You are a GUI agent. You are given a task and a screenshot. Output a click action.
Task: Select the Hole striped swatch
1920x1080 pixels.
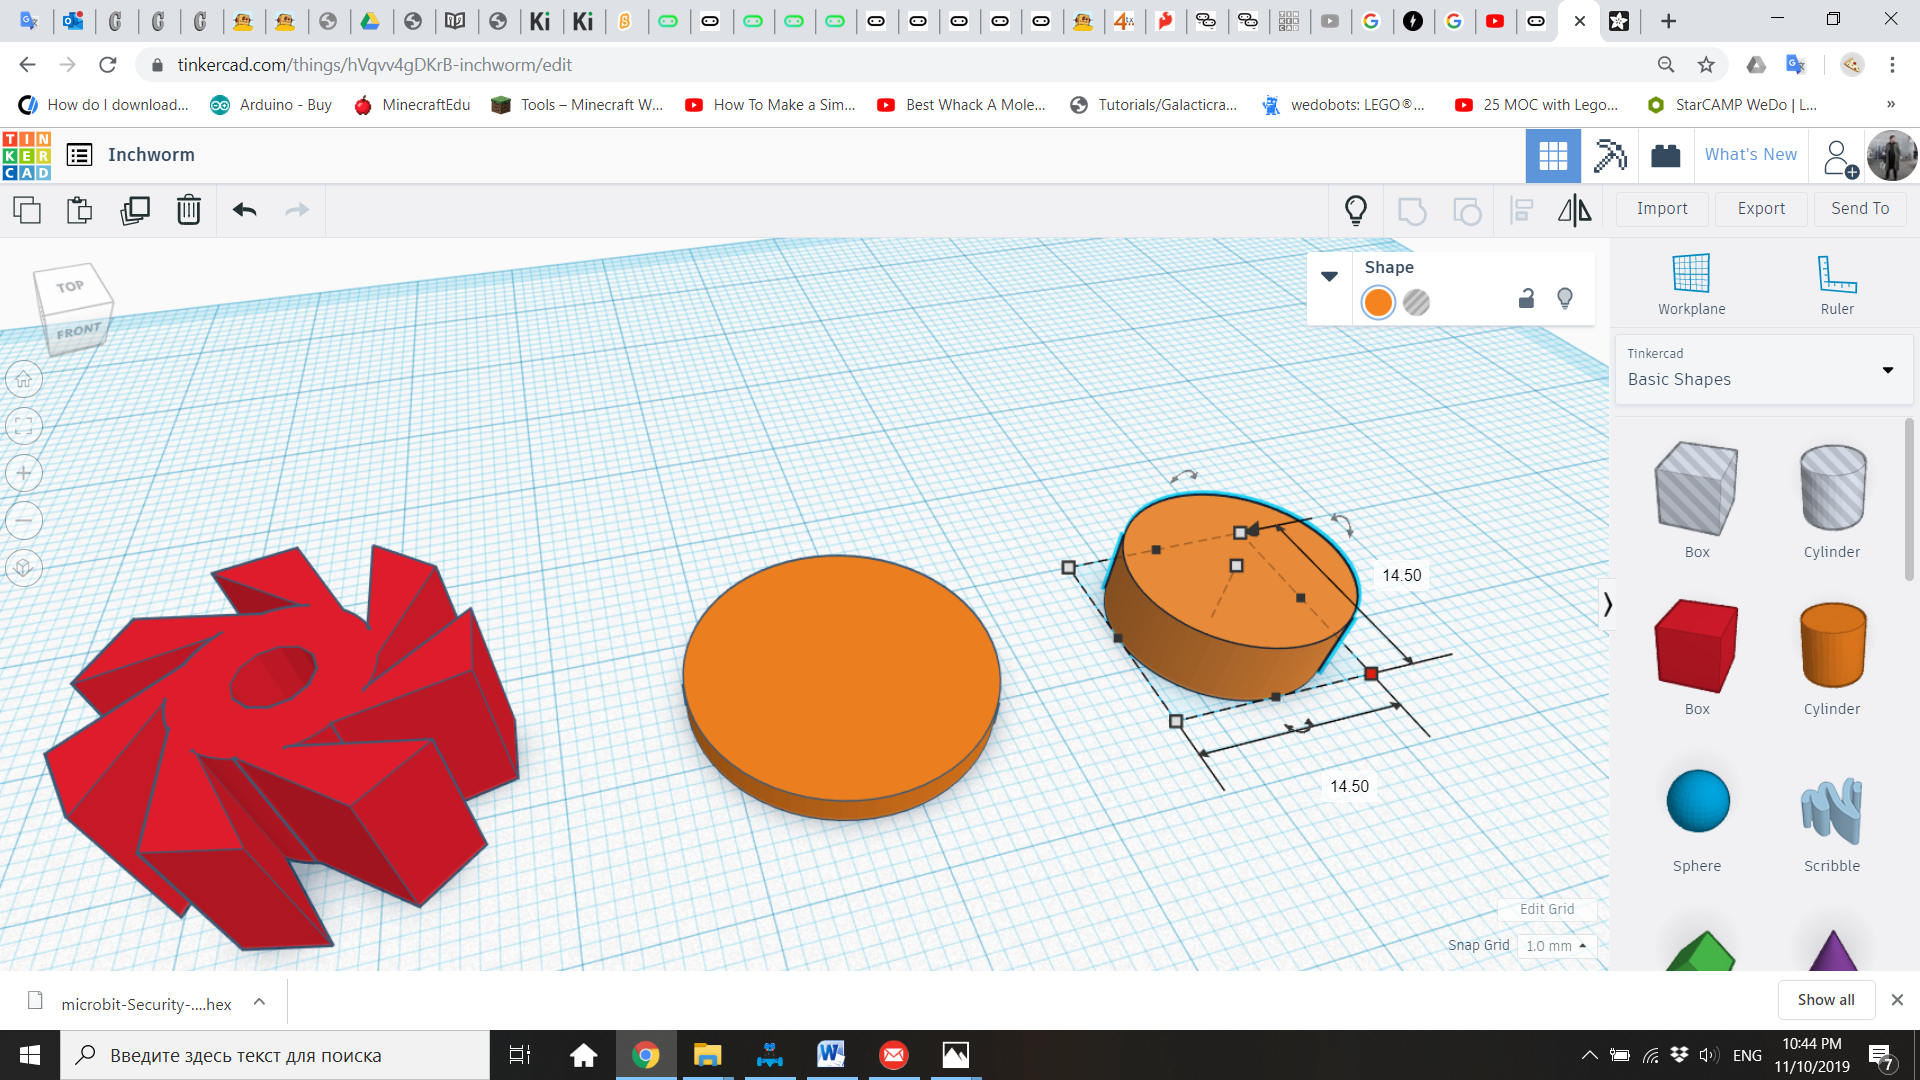click(x=1416, y=302)
